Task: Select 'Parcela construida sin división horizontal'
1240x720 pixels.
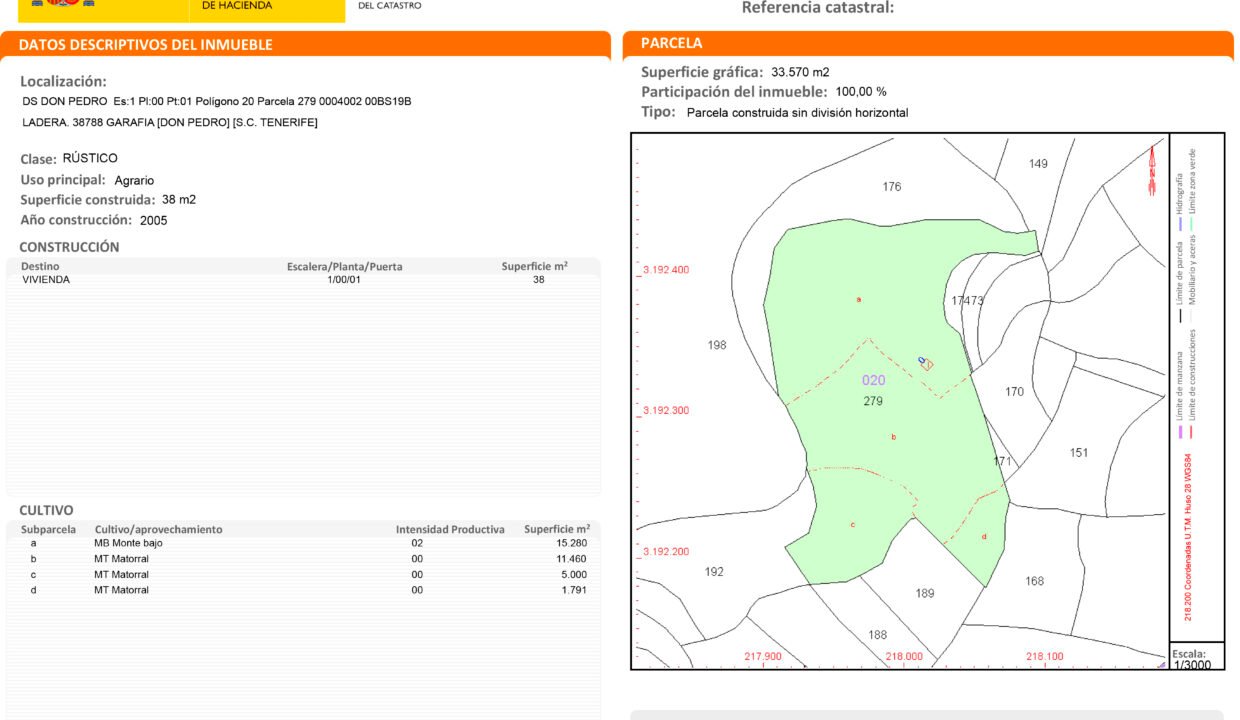Action: (x=798, y=113)
